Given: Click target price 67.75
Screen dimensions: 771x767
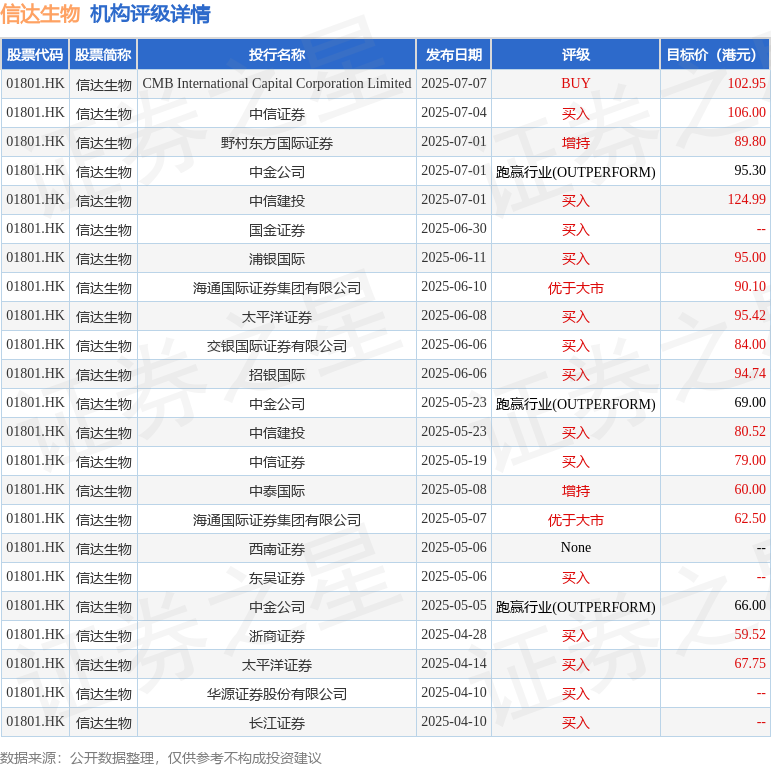Looking at the screenshot, I should click(750, 664).
